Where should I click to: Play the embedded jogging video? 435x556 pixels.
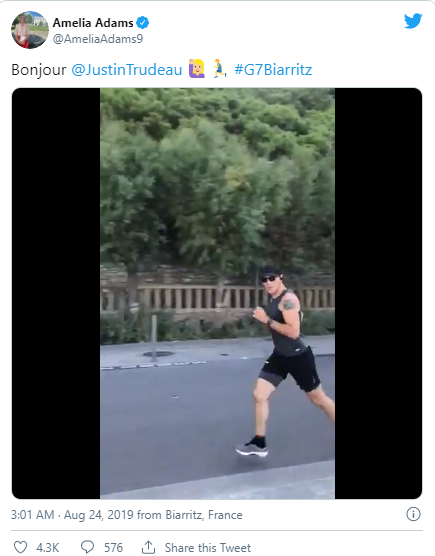[217, 293]
